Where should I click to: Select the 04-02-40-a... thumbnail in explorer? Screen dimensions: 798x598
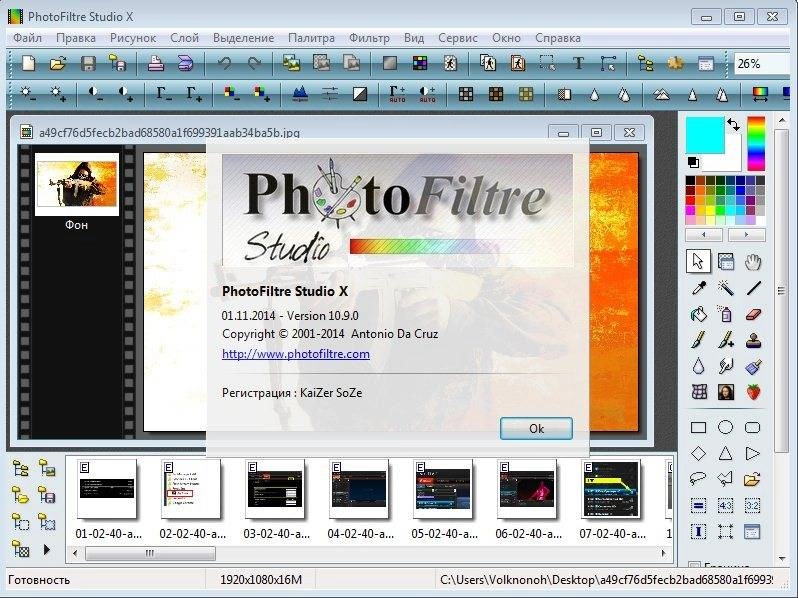tap(359, 489)
